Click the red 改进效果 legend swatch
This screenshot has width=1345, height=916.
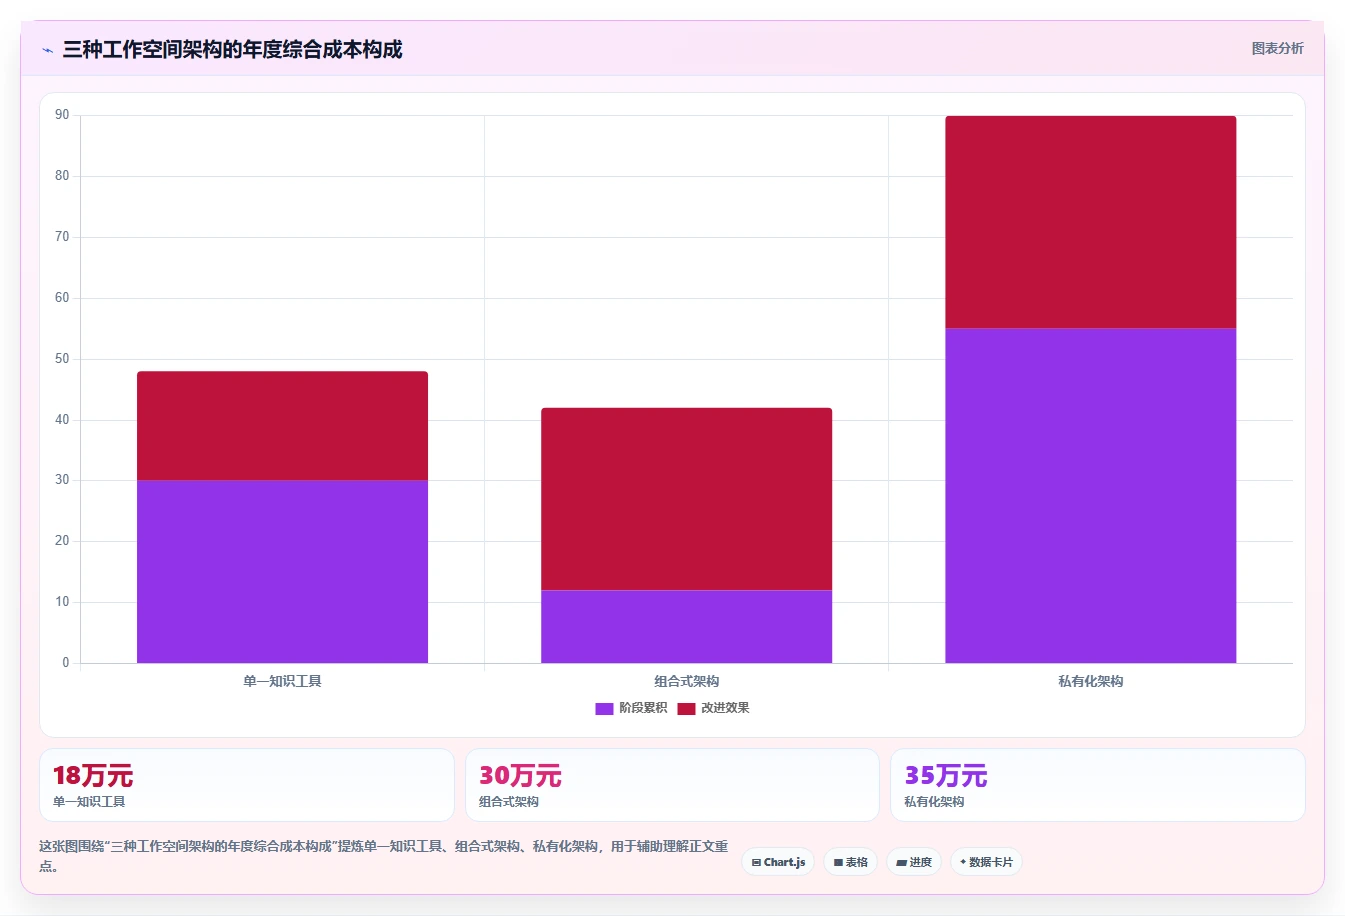[x=686, y=708]
